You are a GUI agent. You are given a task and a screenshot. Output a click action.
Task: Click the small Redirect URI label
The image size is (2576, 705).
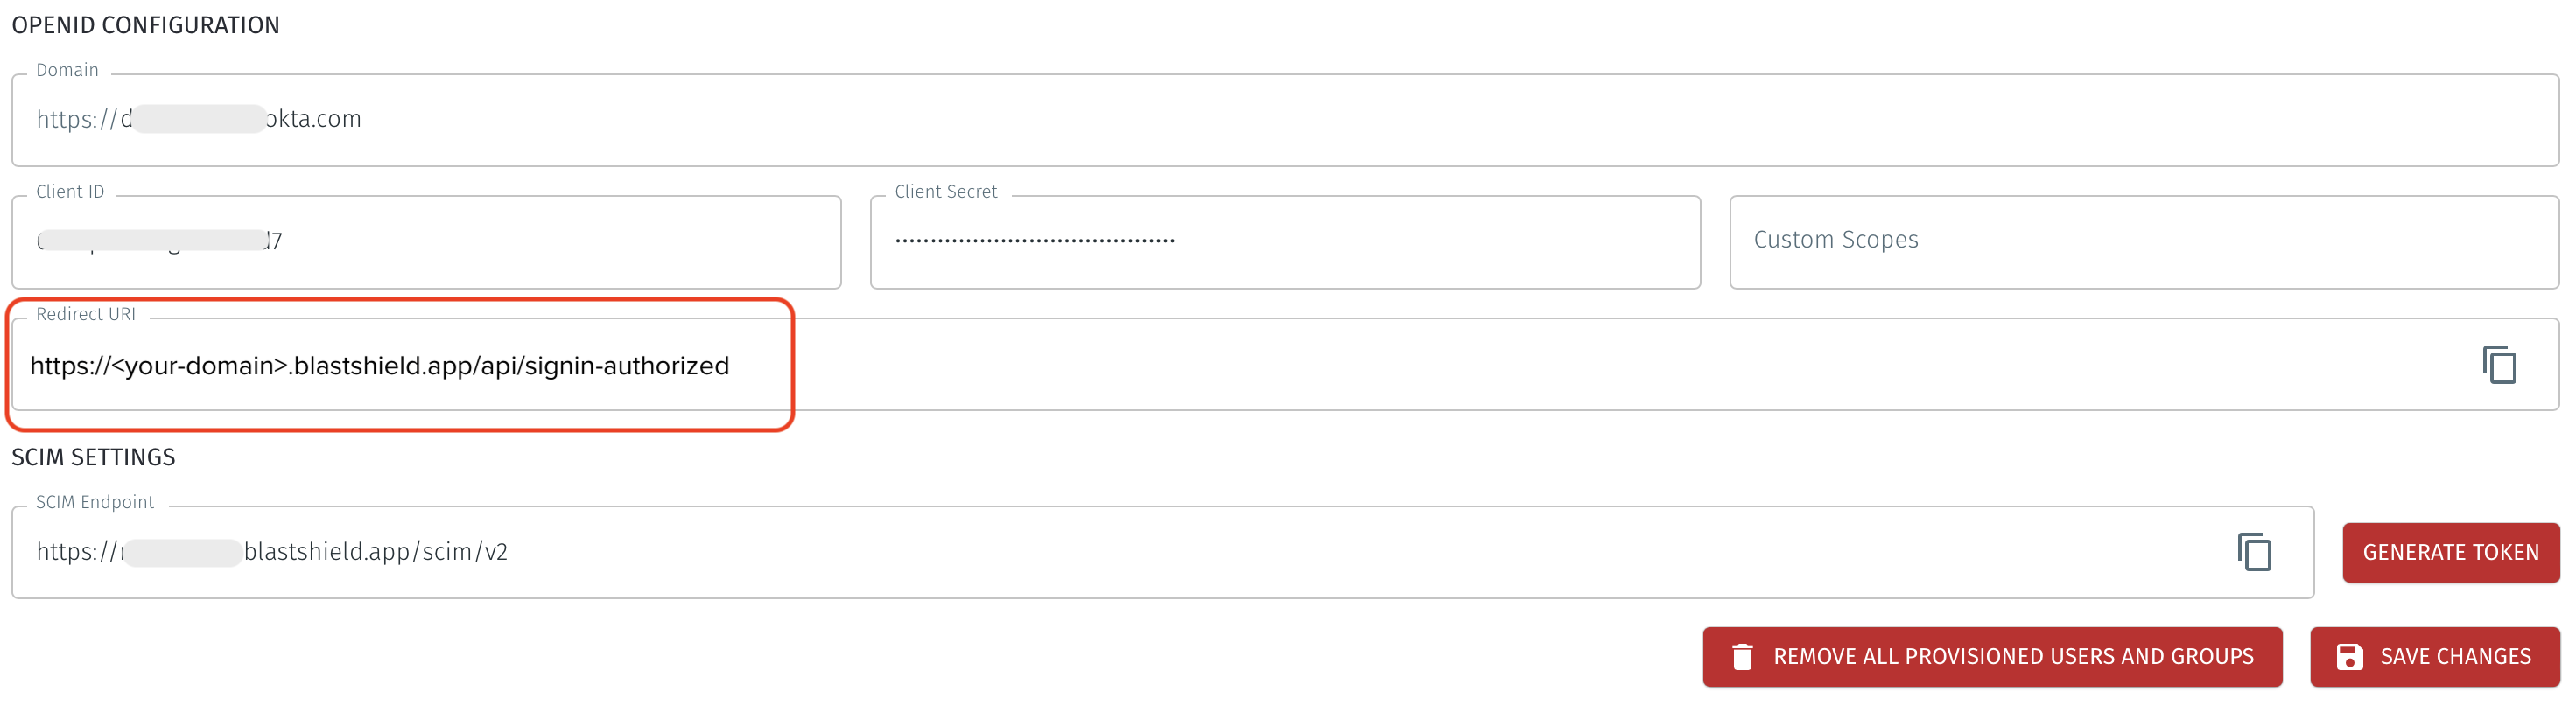click(x=86, y=314)
